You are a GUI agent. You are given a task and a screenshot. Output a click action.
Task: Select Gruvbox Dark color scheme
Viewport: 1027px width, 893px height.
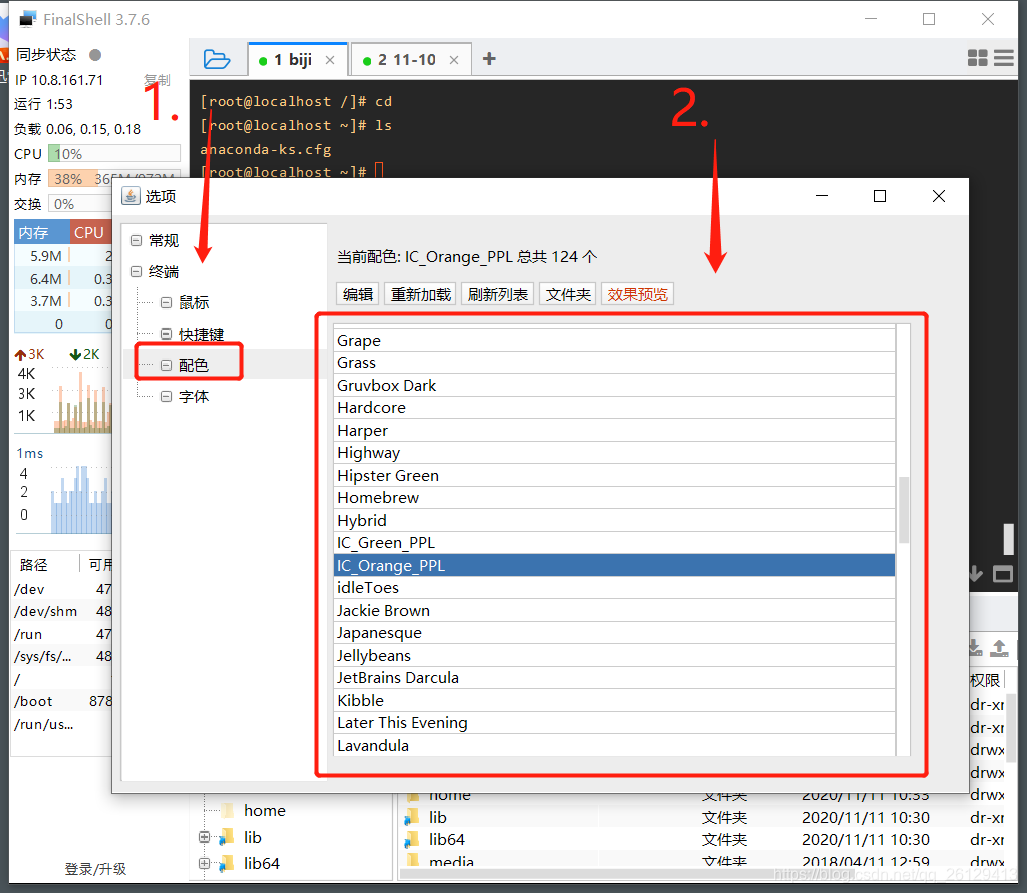(x=614, y=385)
